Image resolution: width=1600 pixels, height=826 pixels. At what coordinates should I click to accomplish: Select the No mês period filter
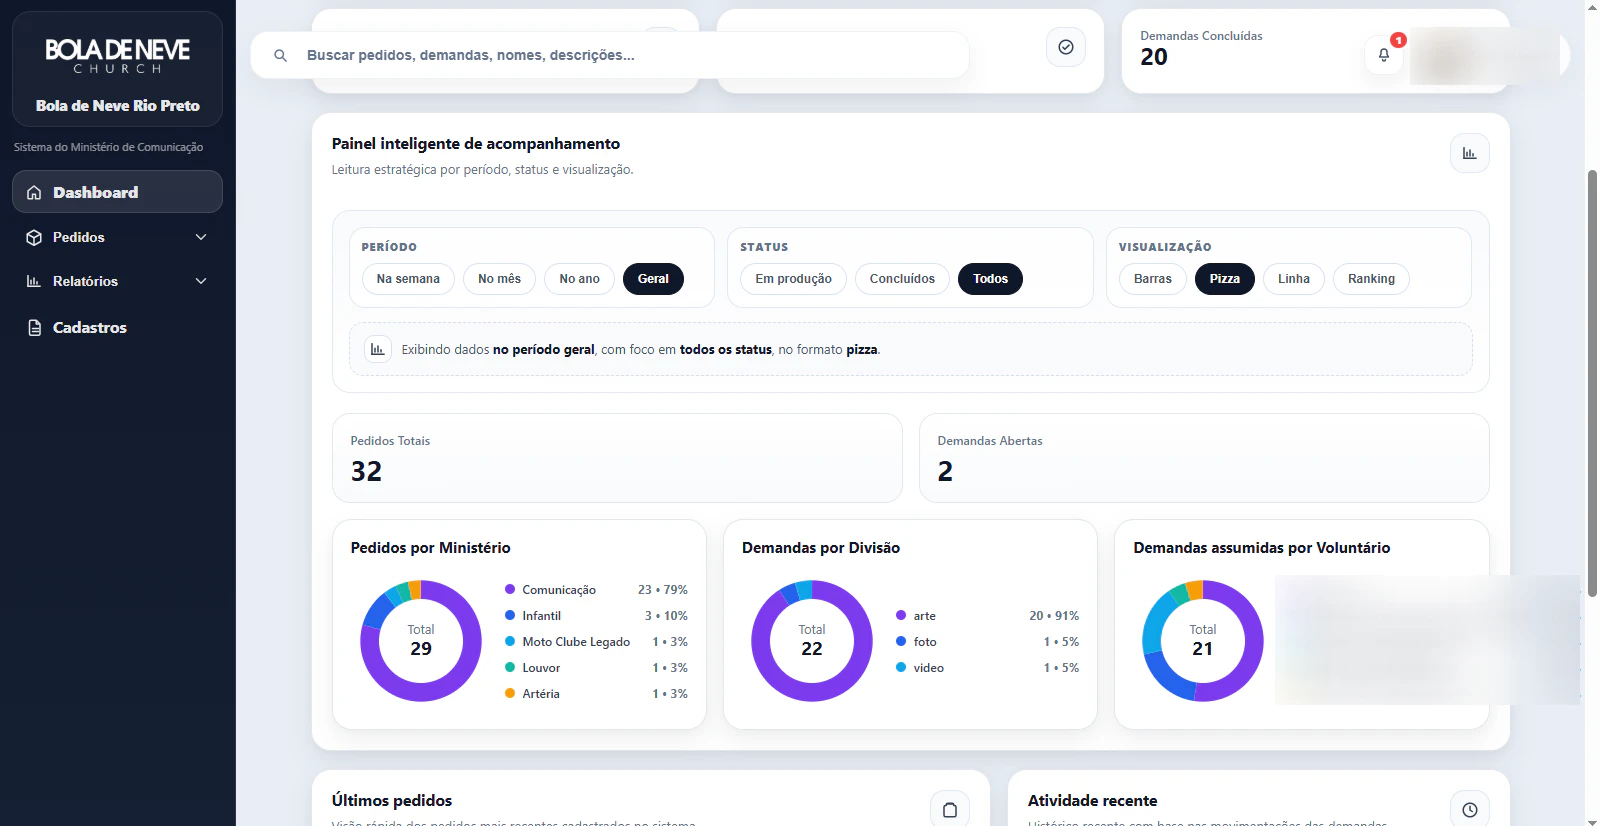tap(499, 279)
